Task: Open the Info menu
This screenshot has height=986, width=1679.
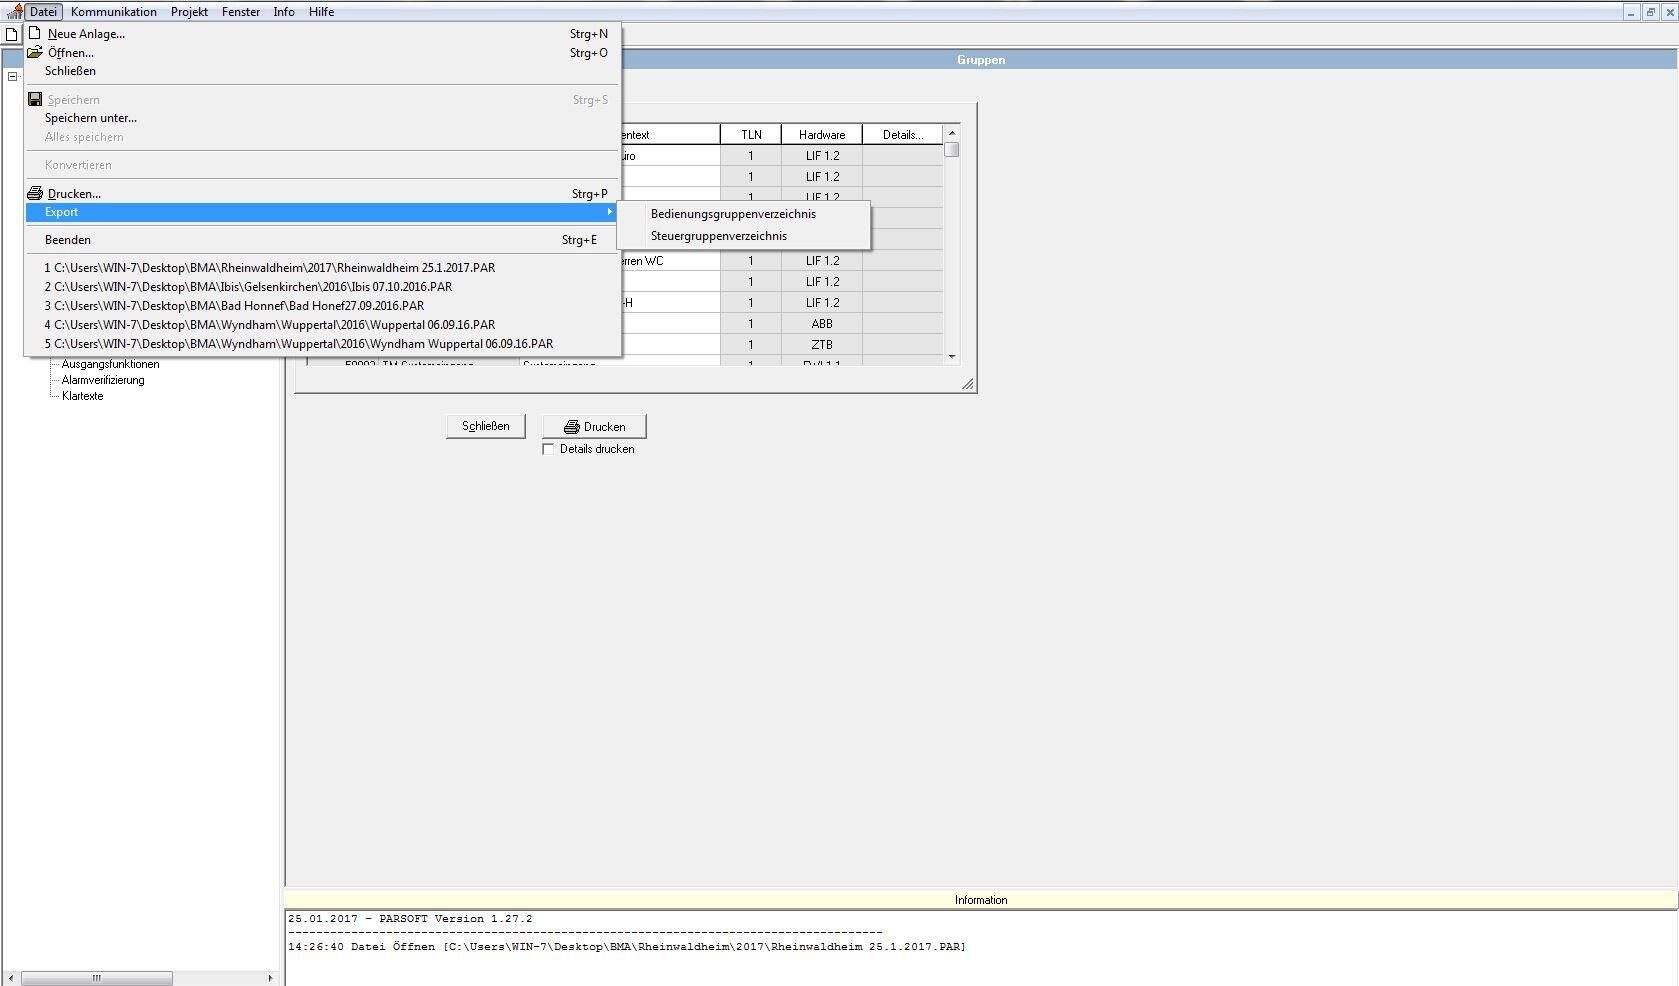Action: click(284, 12)
